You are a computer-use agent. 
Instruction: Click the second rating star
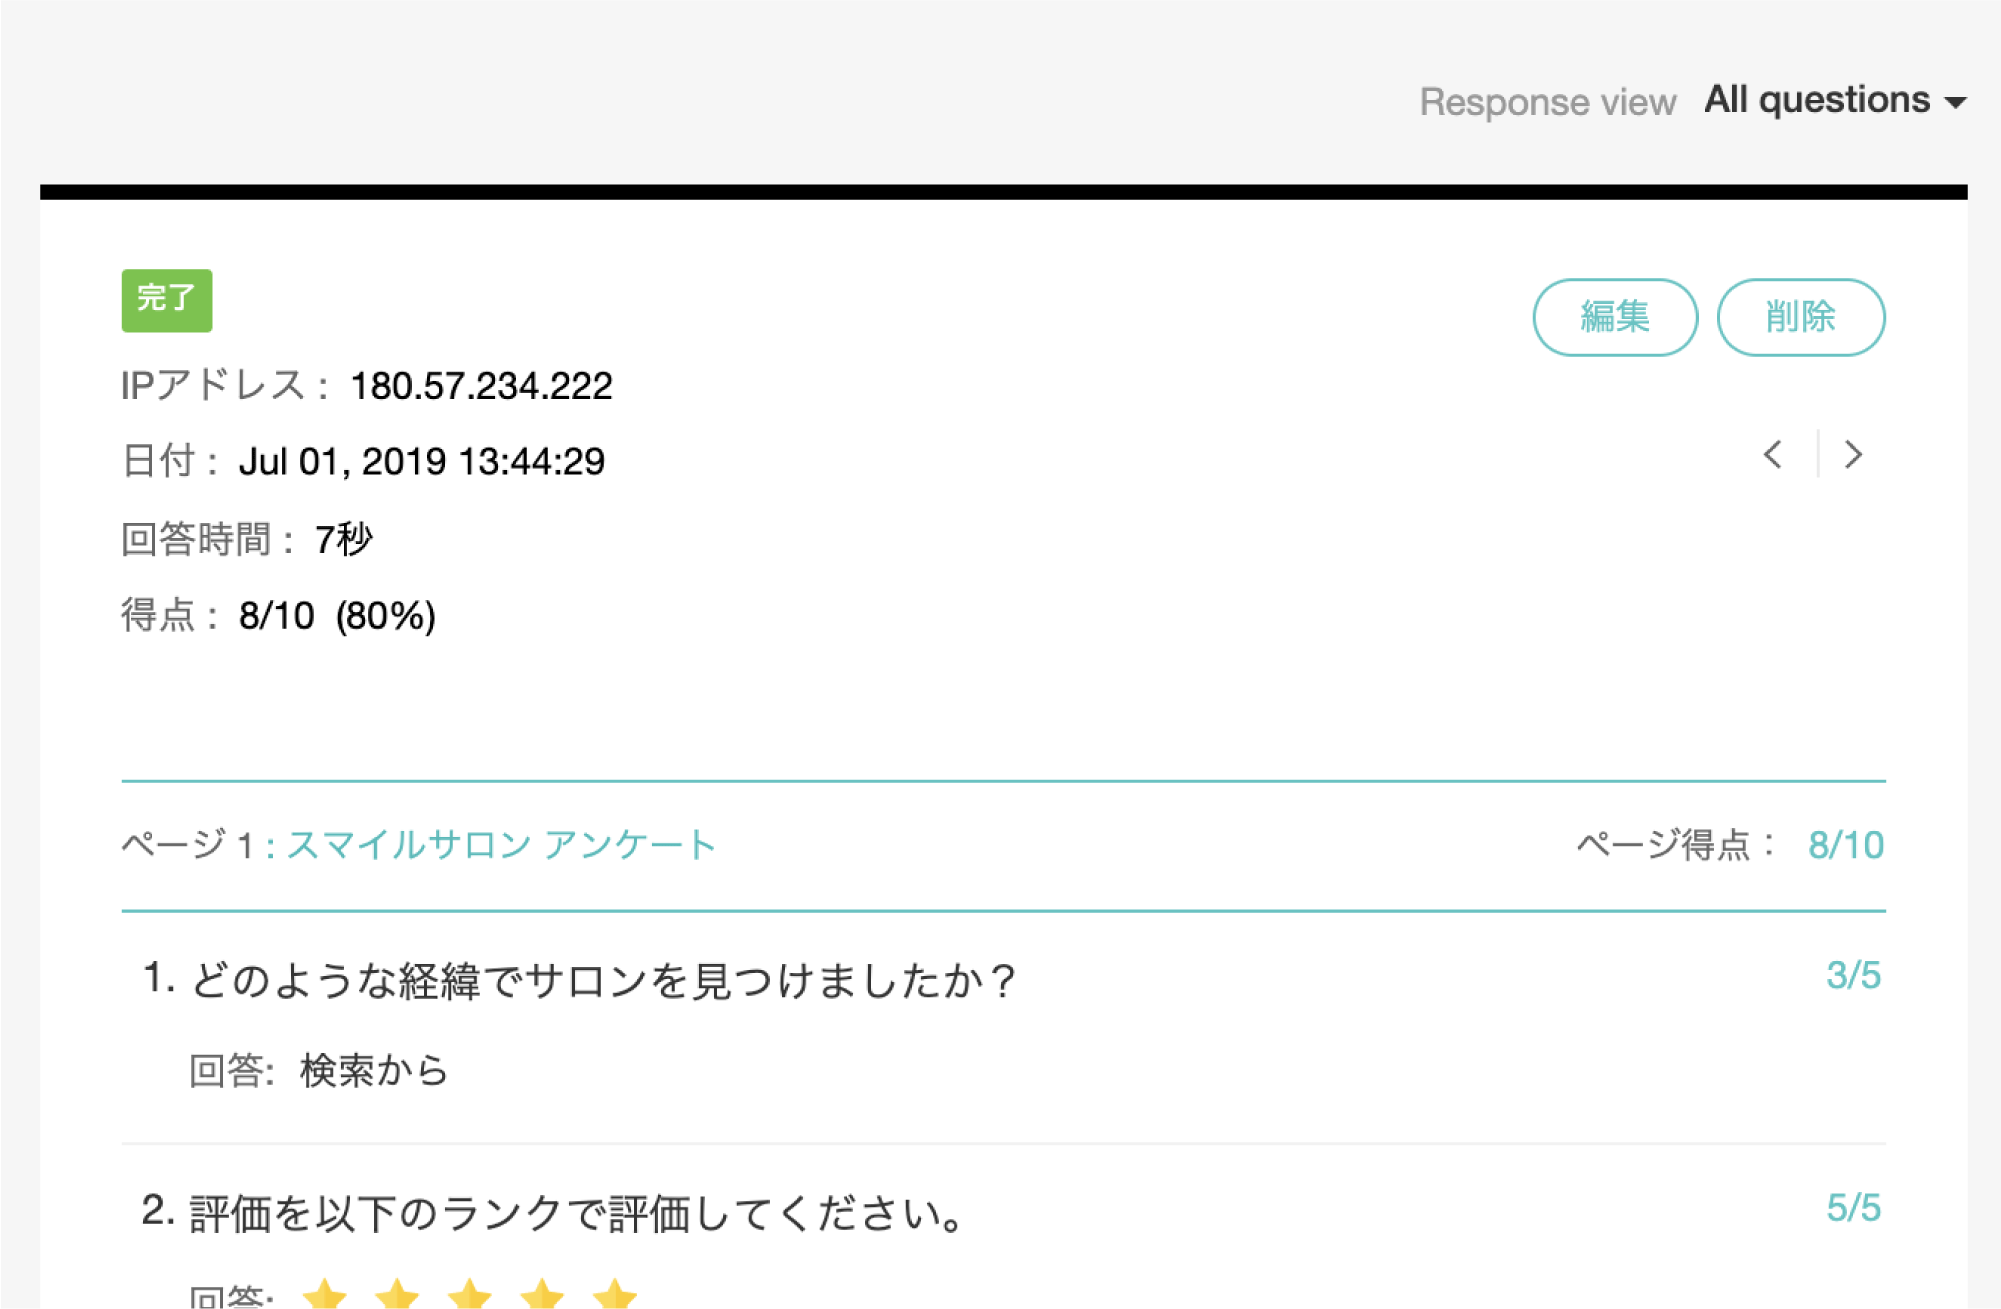point(397,1294)
